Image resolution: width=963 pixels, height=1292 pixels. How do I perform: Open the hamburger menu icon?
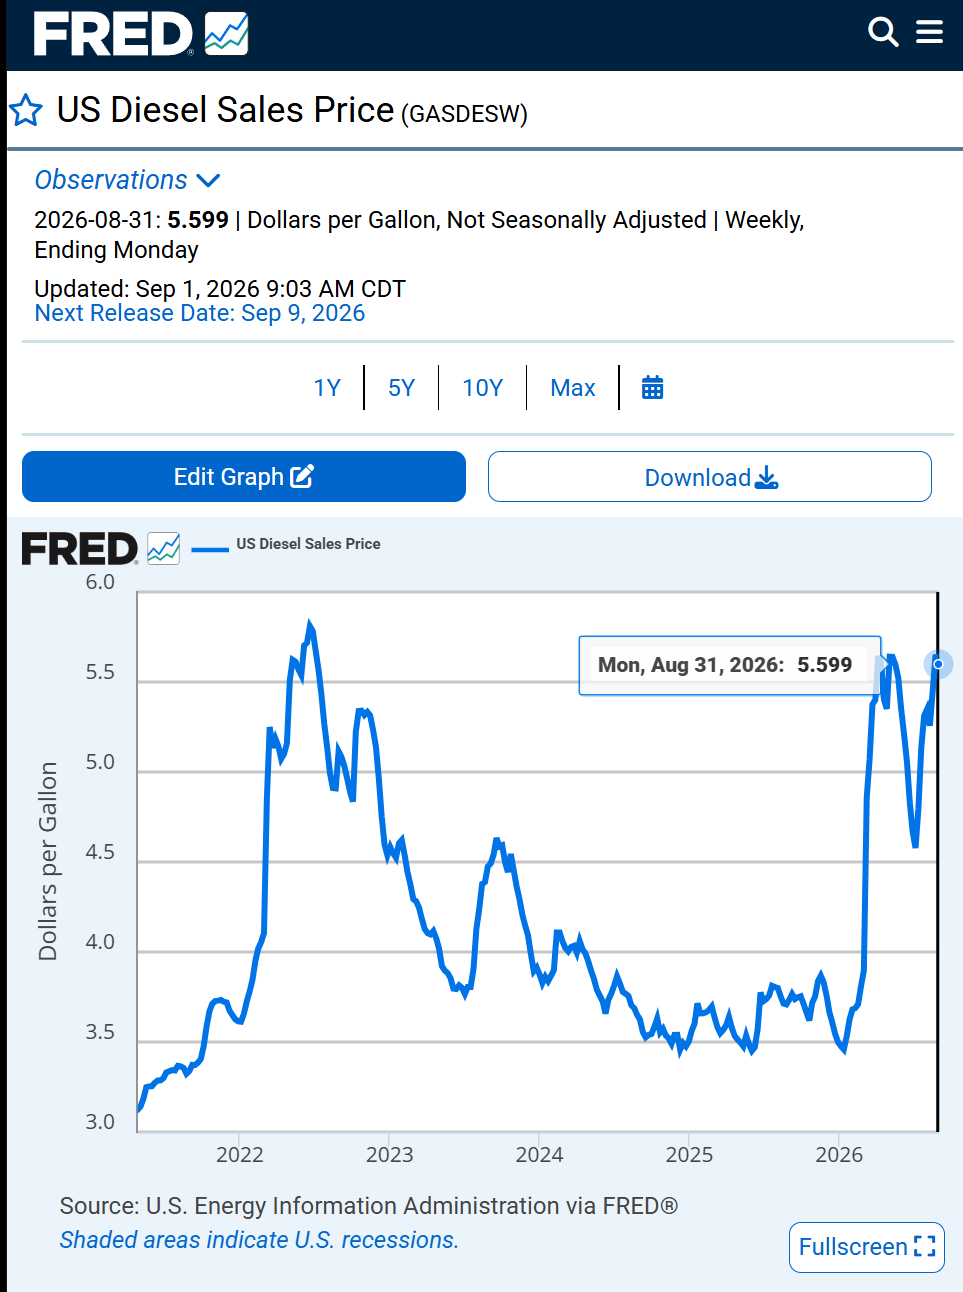pyautogui.click(x=930, y=32)
